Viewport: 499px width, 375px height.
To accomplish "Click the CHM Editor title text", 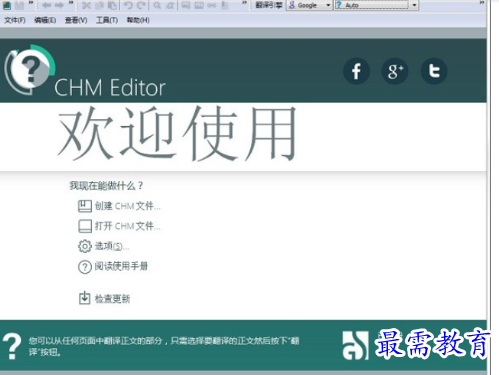I will pyautogui.click(x=110, y=88).
